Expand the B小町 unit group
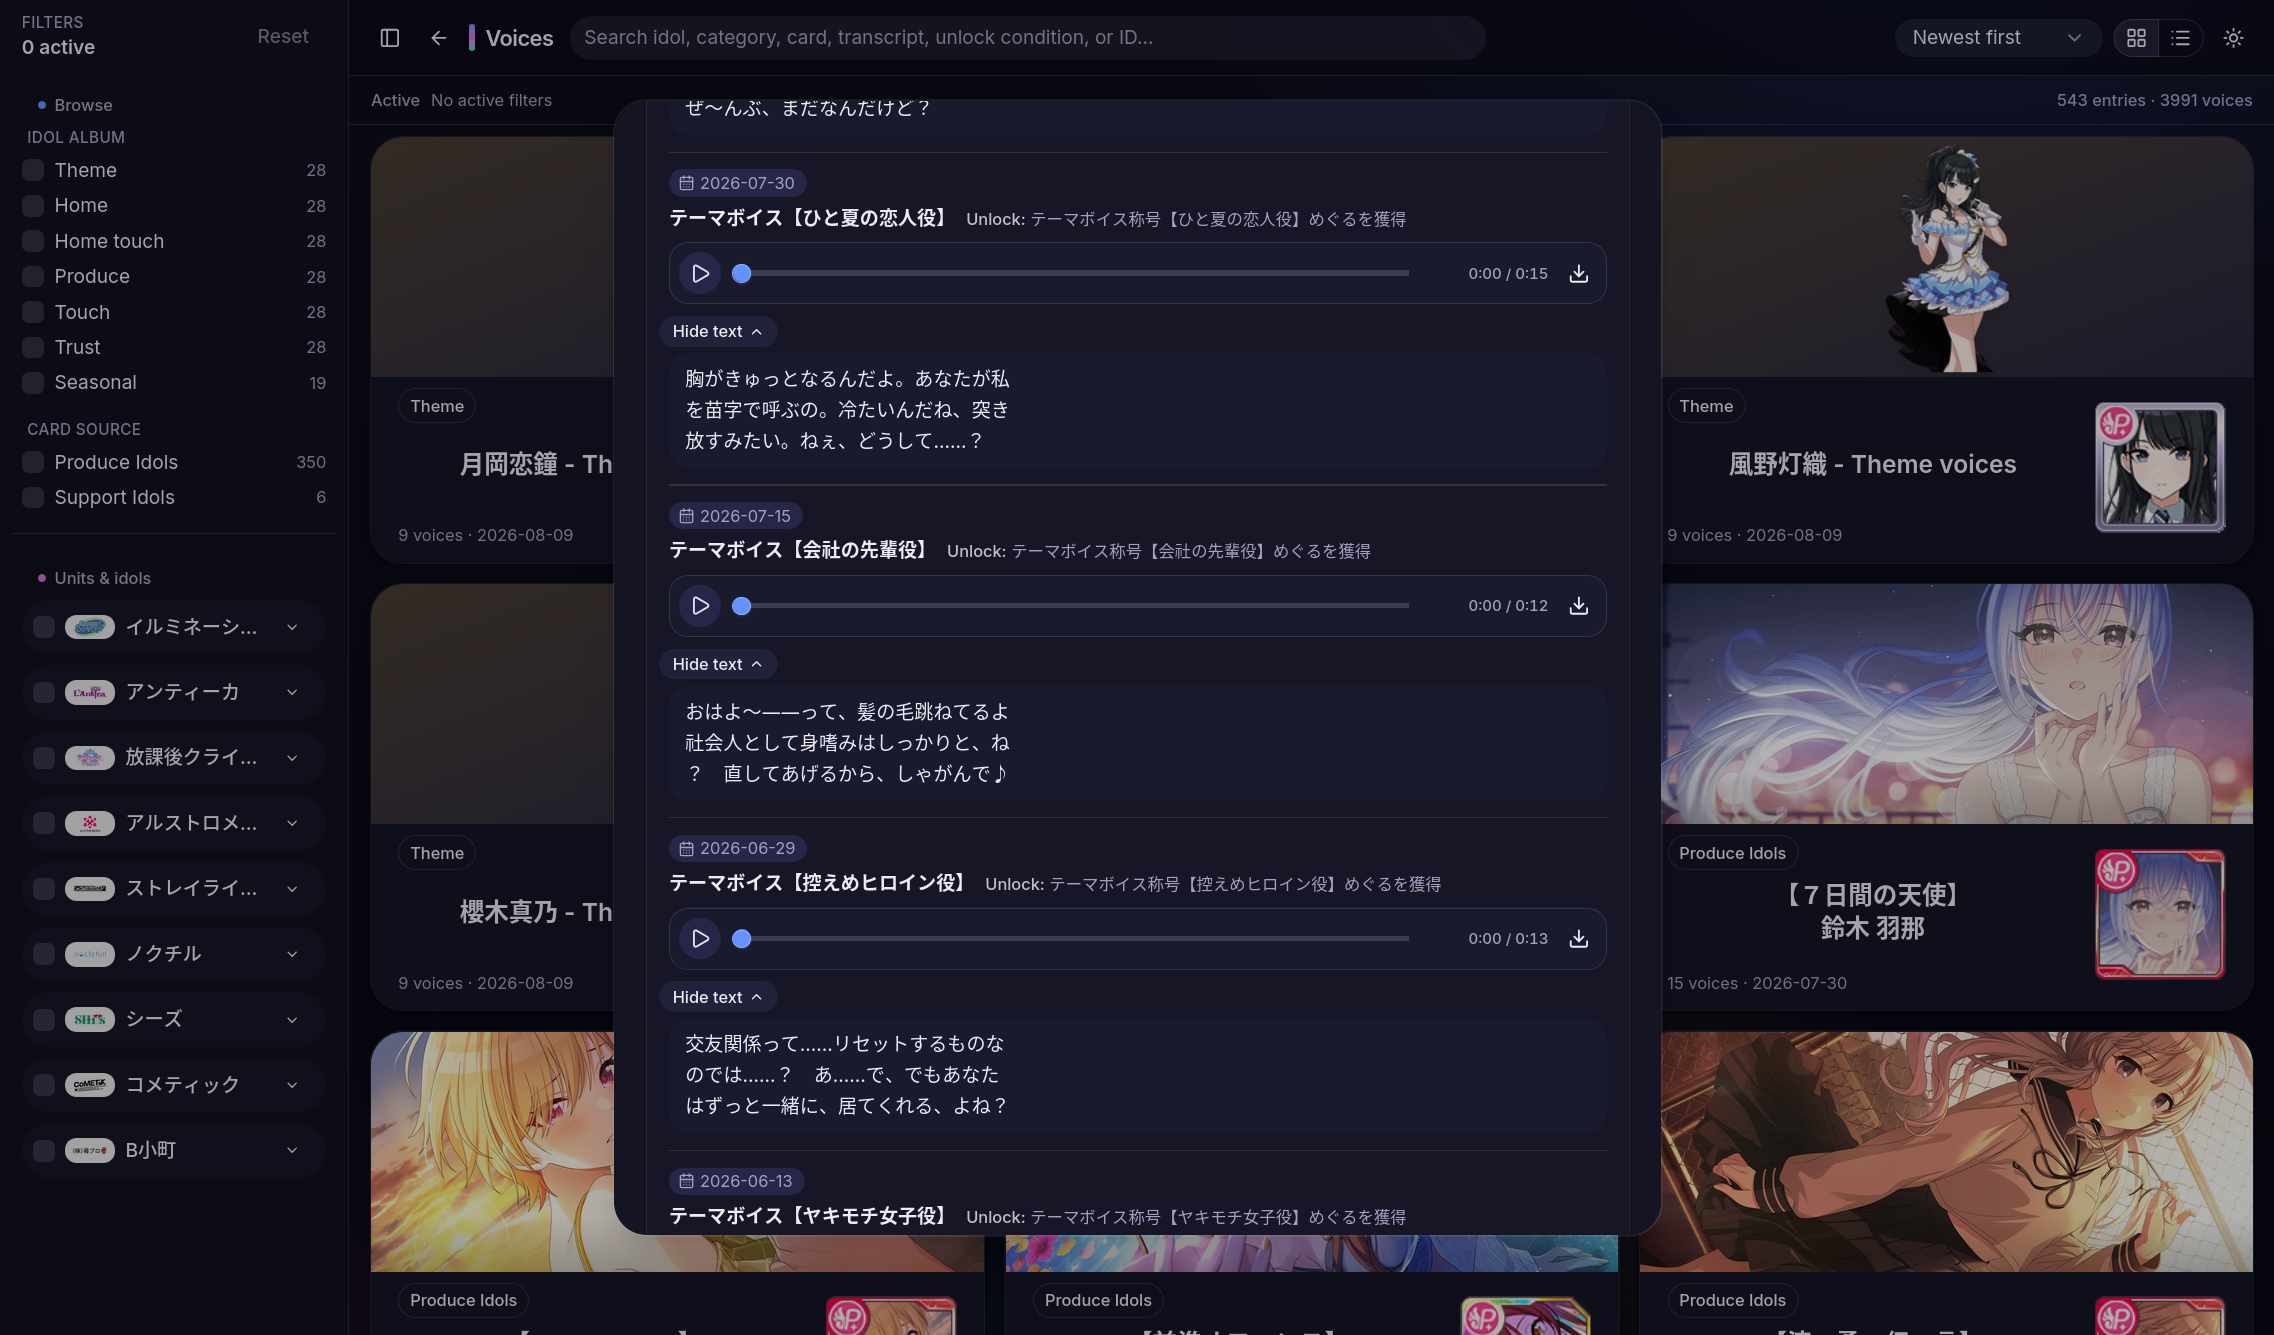The height and width of the screenshot is (1335, 2274). coord(292,1150)
